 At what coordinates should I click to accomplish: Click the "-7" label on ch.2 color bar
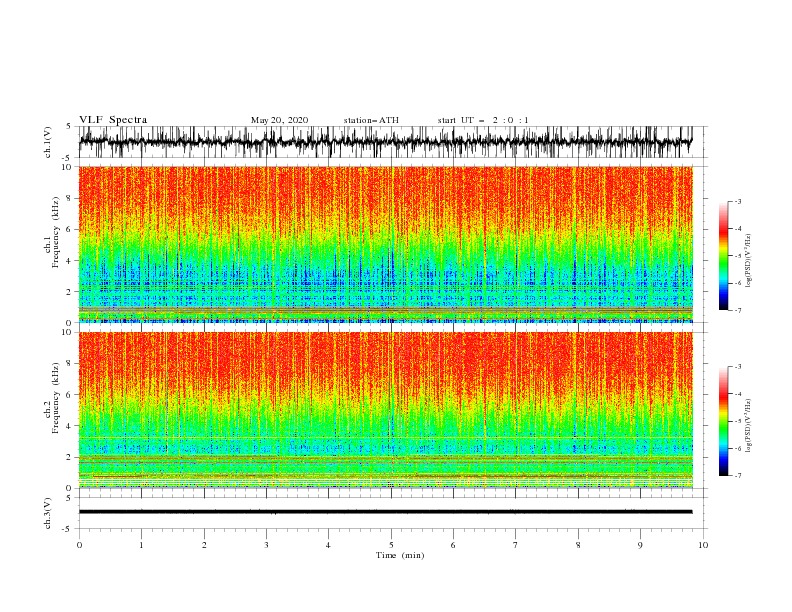[737, 475]
